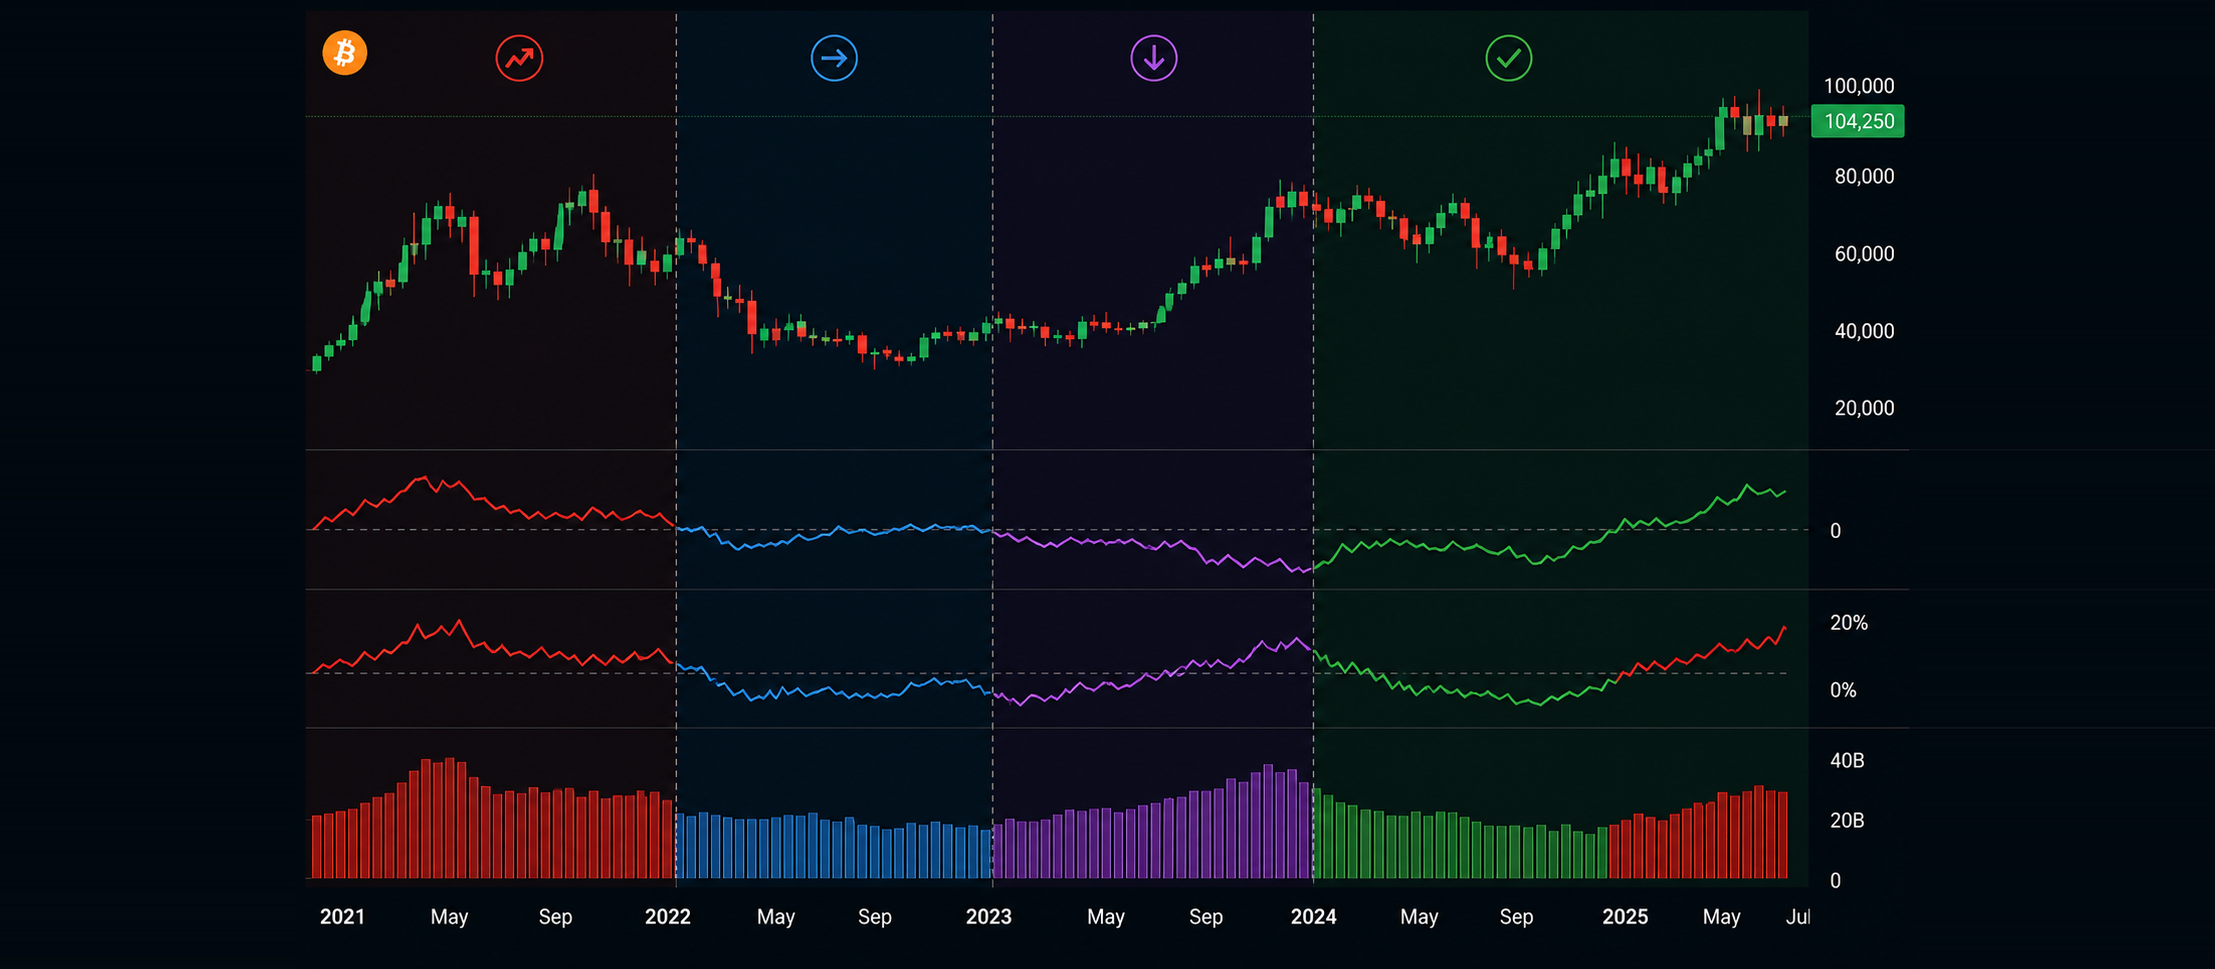The height and width of the screenshot is (969, 2215).
Task: Select the 2024 year label on time axis
Action: click(1314, 917)
